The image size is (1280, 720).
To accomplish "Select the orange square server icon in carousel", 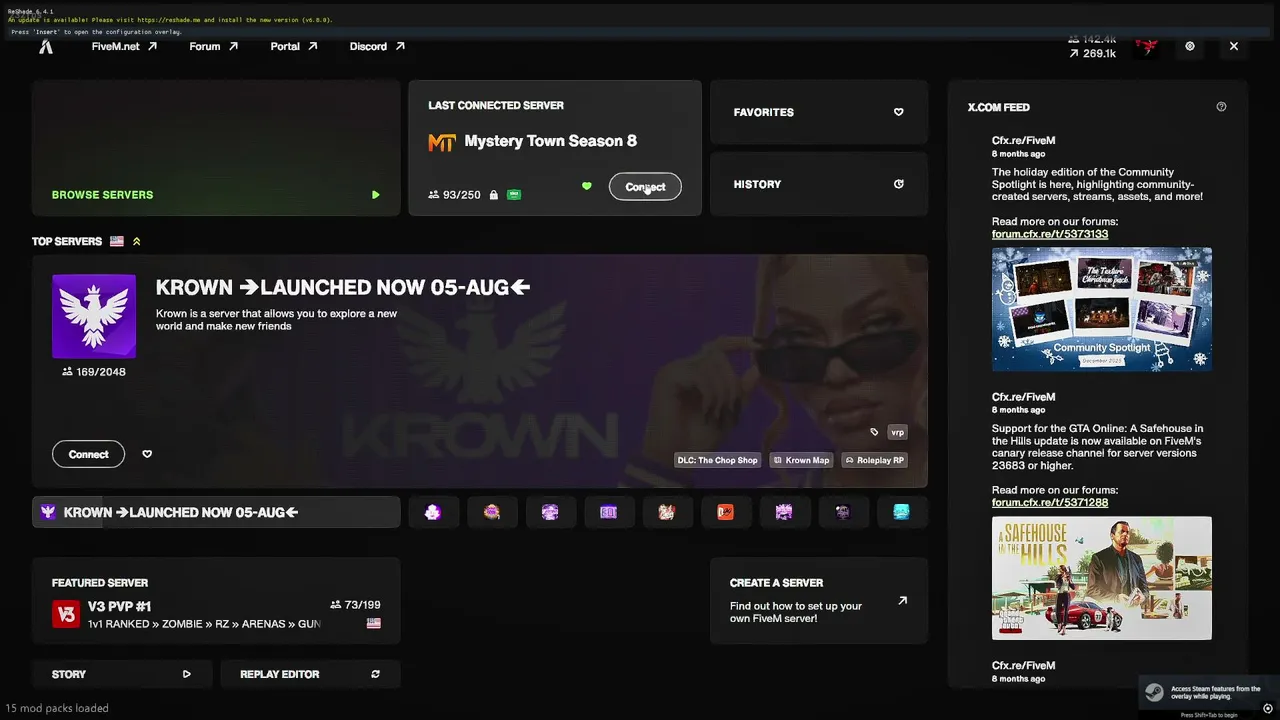I will coord(726,512).
